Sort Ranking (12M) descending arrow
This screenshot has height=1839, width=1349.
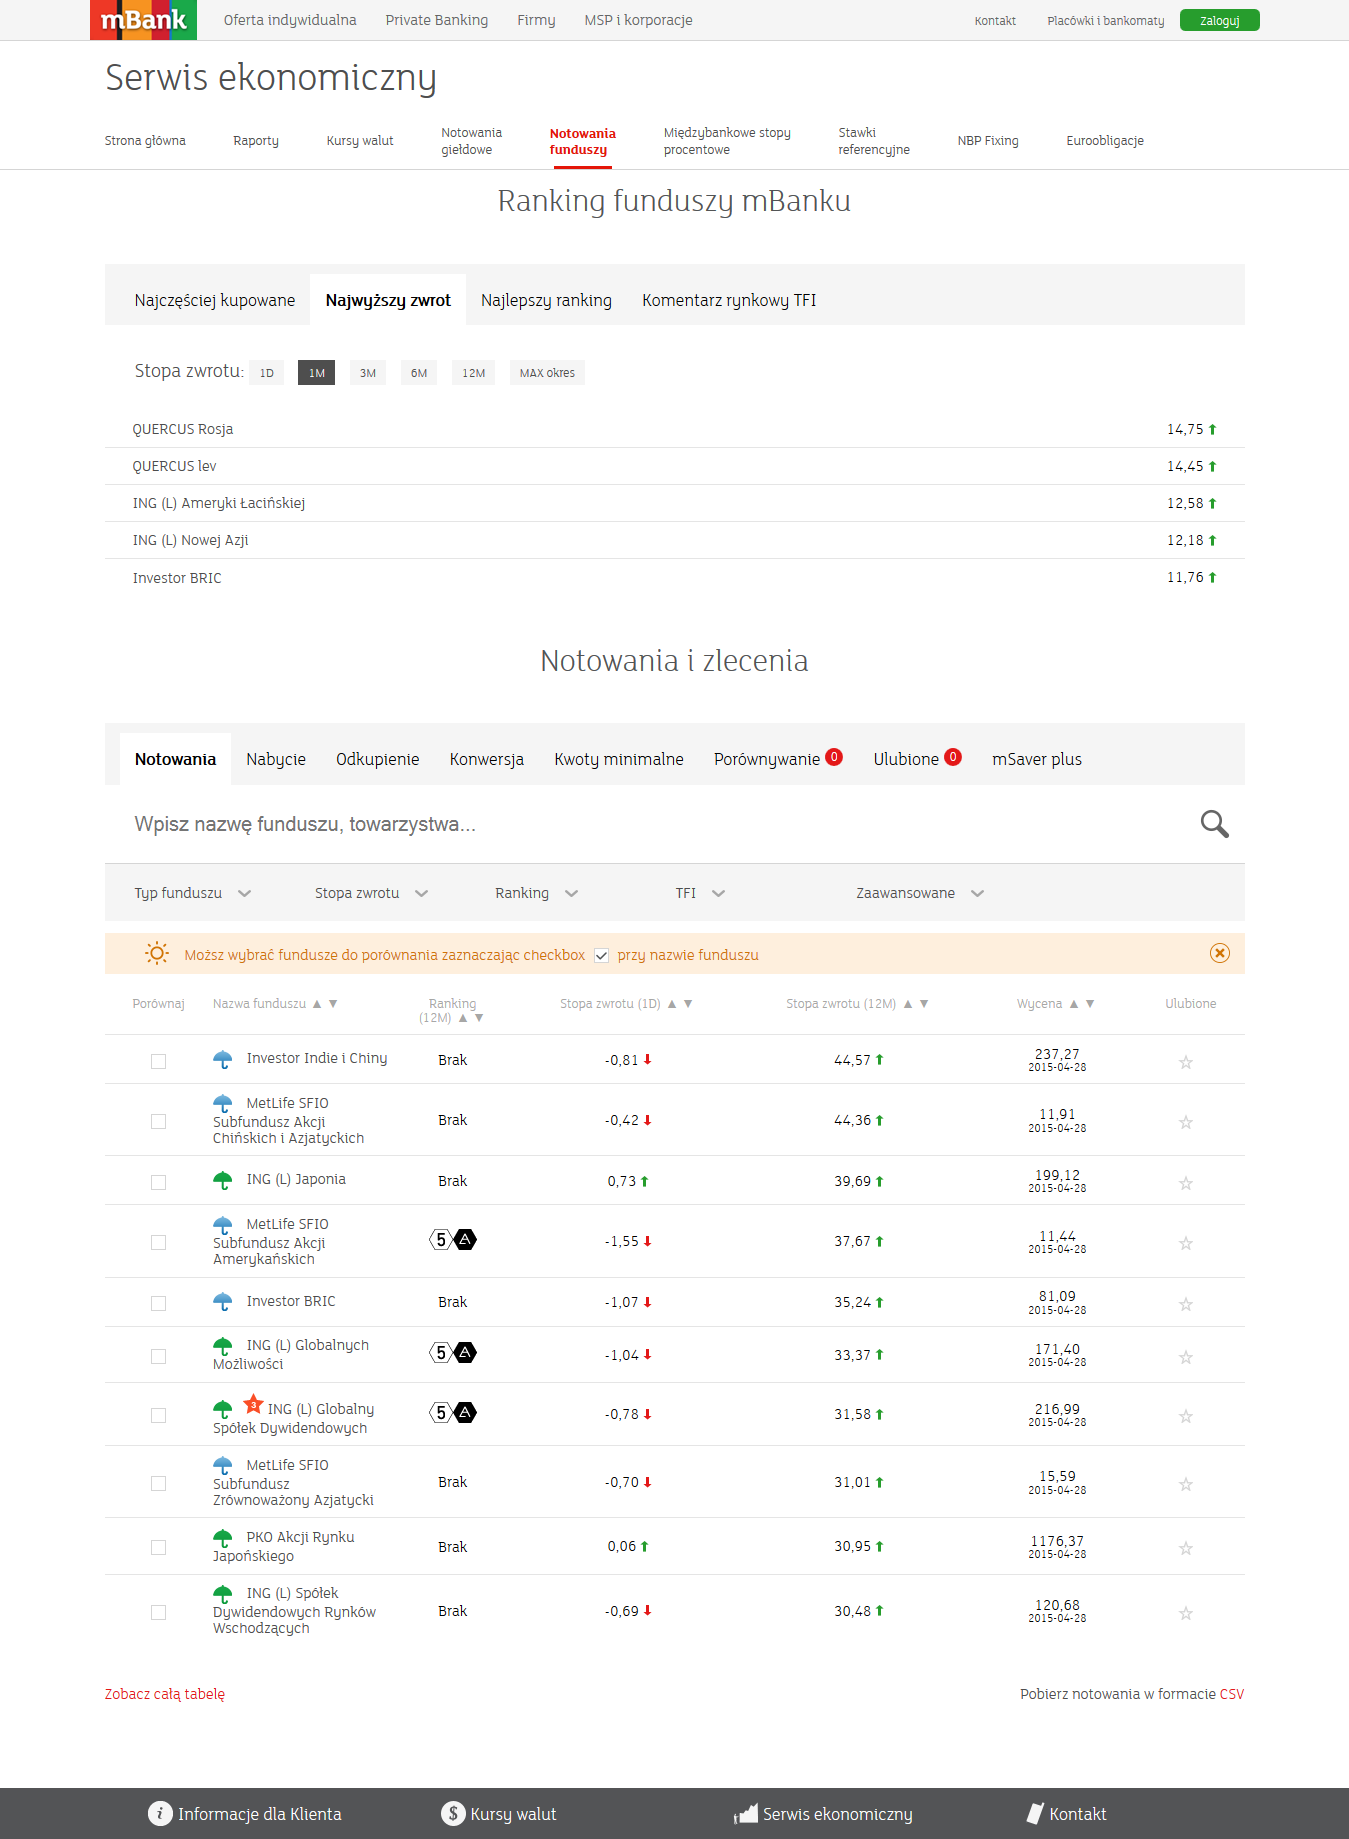tap(479, 1018)
